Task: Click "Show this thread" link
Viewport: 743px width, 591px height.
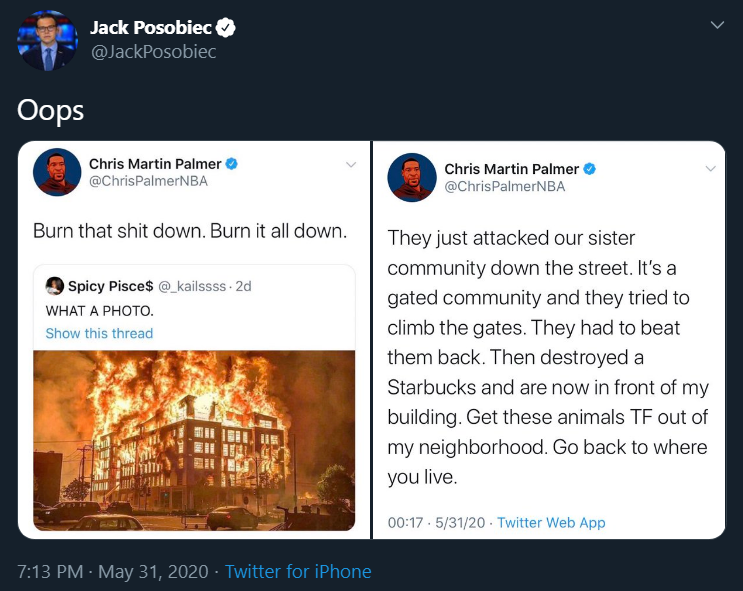Action: (x=99, y=333)
